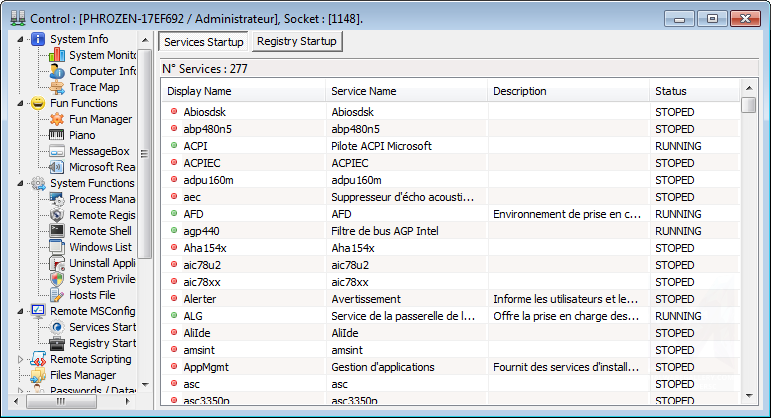The image size is (771, 418).
Task: Launch the Remote Shell icon
Action: click(57, 231)
